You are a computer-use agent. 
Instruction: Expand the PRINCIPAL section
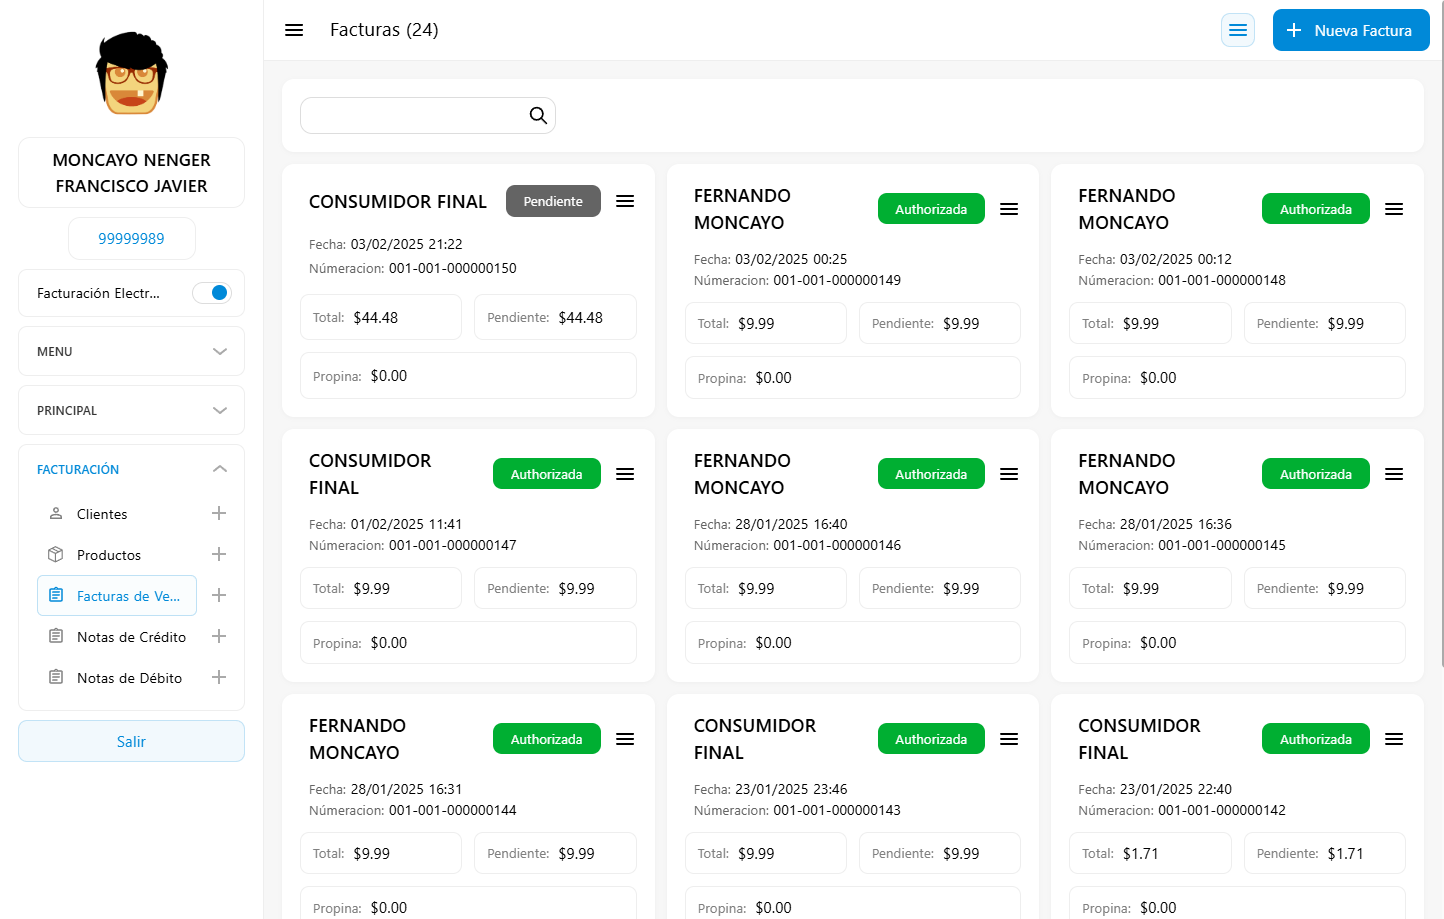tap(131, 410)
